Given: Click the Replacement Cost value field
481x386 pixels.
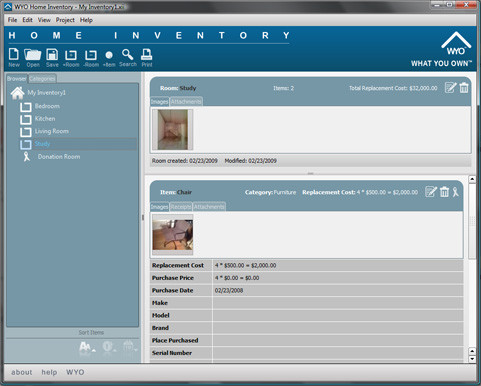Looking at the screenshot, I should (x=338, y=265).
